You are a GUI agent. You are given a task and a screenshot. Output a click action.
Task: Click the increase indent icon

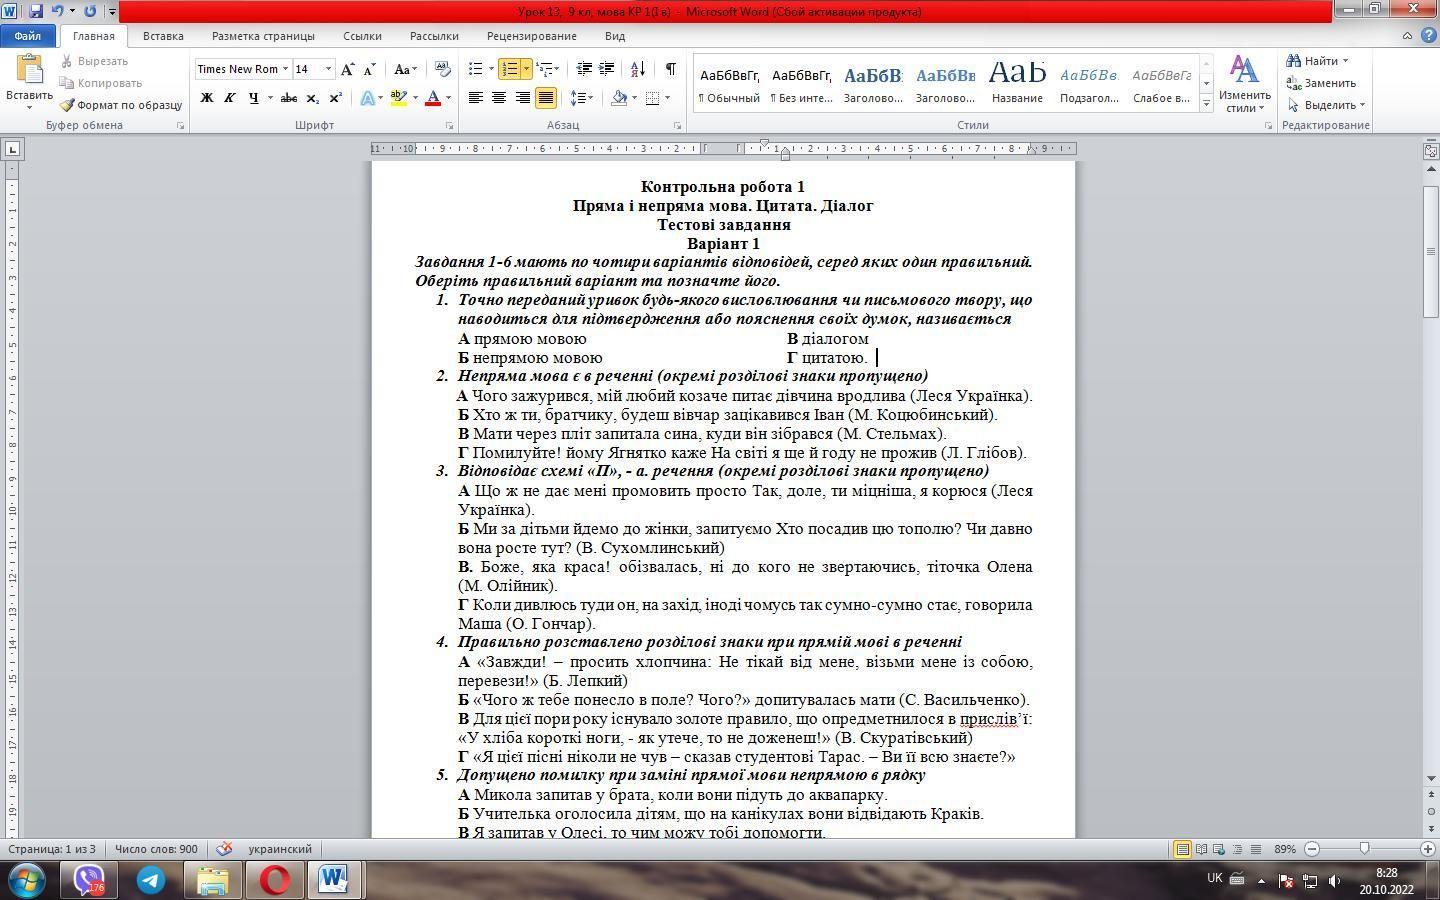point(607,69)
